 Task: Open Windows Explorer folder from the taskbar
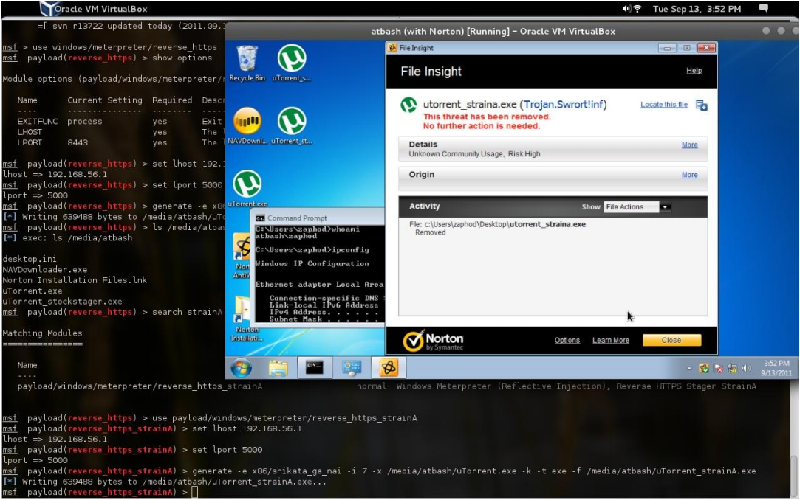coord(278,368)
